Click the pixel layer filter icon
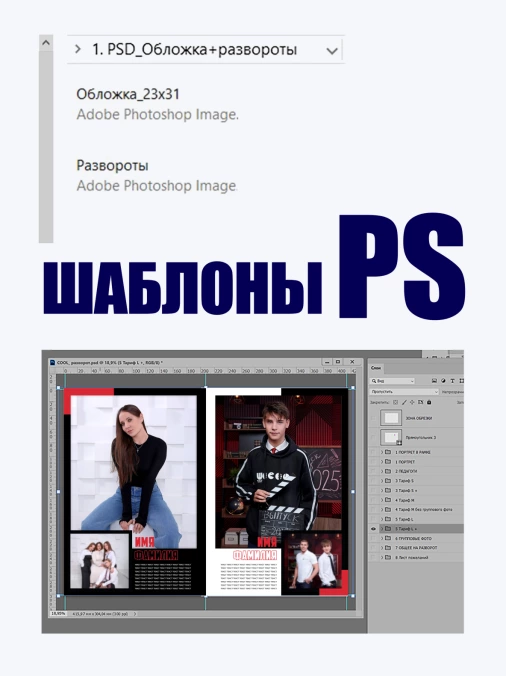 coord(434,381)
